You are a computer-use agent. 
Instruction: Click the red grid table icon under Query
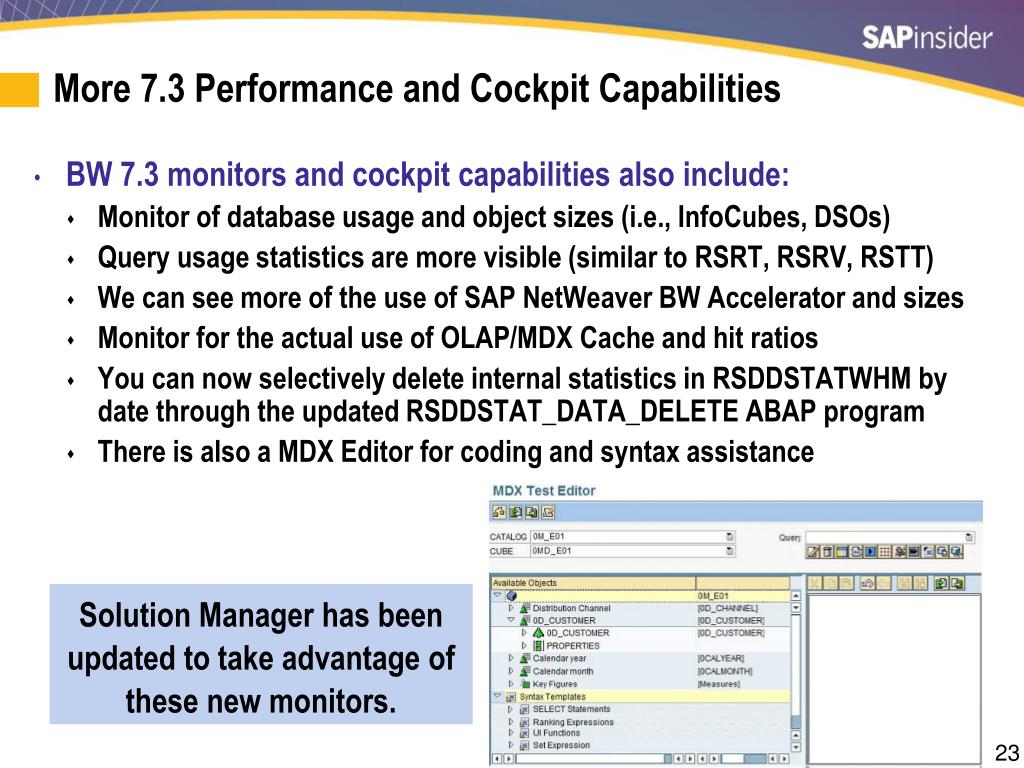tap(885, 552)
